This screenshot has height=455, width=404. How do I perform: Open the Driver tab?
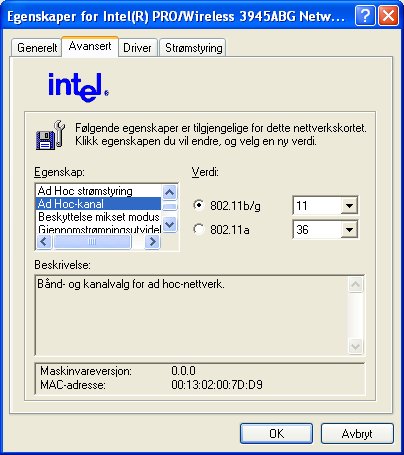pos(137,48)
